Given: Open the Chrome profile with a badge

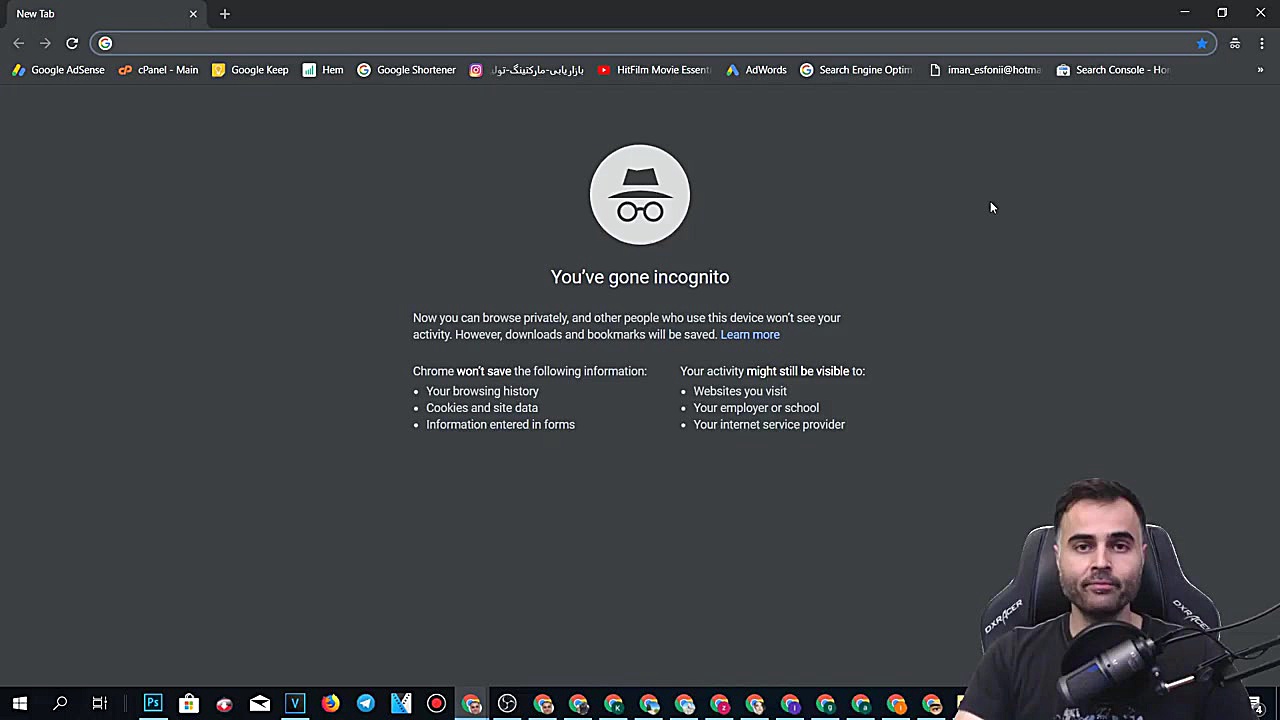Looking at the screenshot, I should (862, 704).
